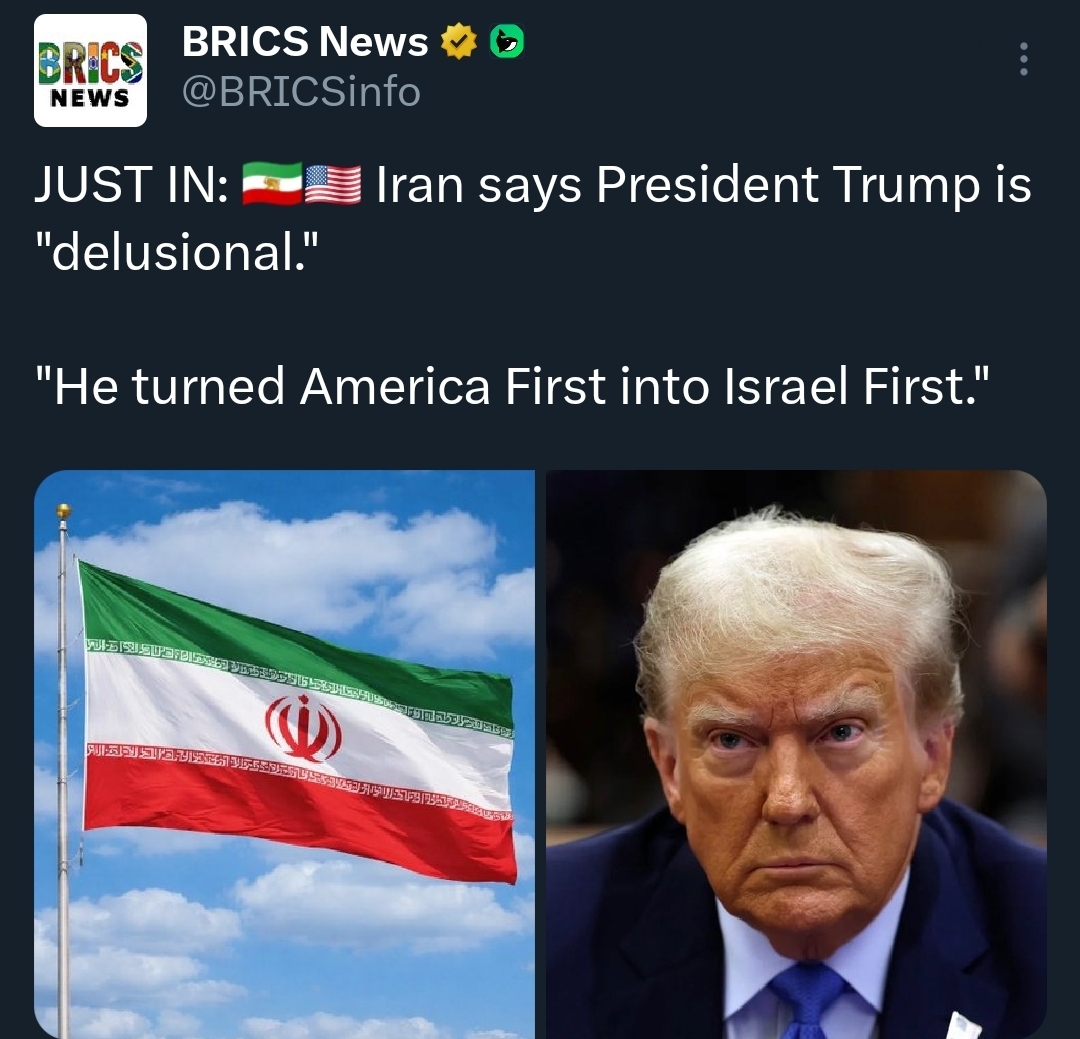The height and width of the screenshot is (1039, 1080).
Task: Open the waving Iran flag photo
Action: point(284,754)
